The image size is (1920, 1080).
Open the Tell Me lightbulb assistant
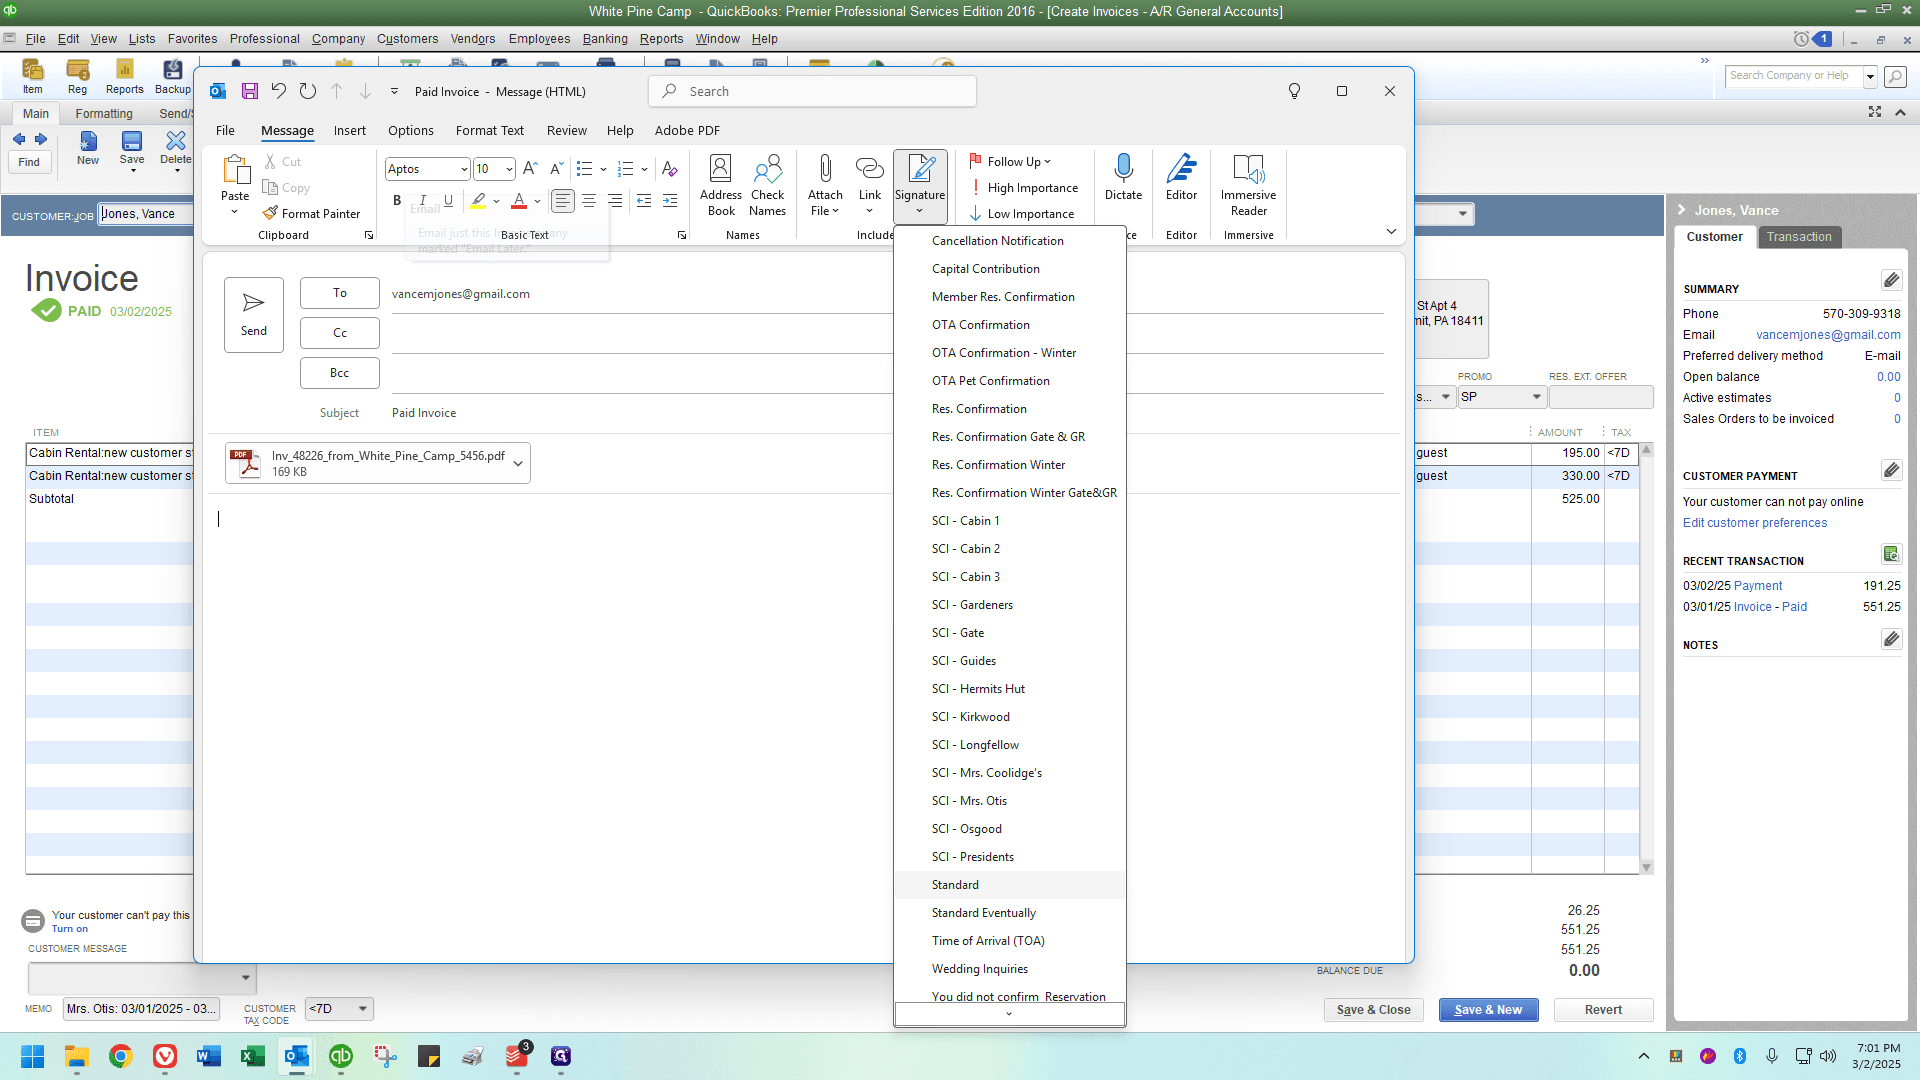1294,91
